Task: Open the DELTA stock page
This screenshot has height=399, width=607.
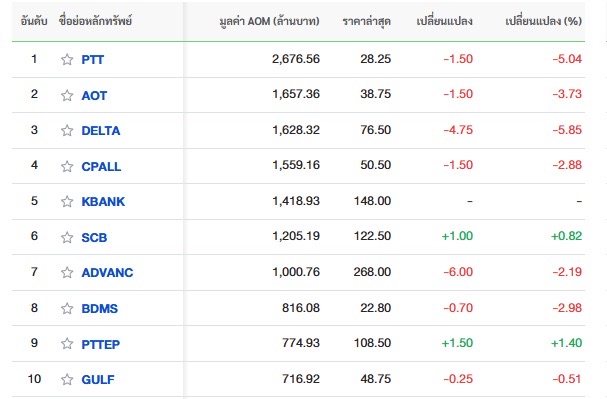Action: click(101, 131)
